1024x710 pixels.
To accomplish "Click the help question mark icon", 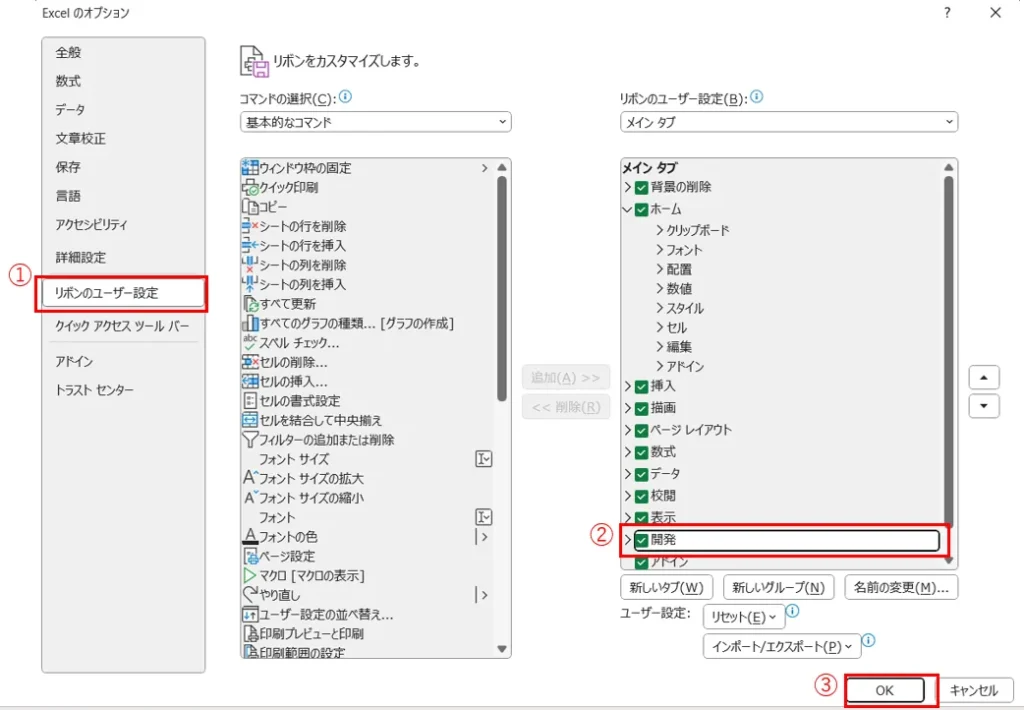I will tap(947, 12).
